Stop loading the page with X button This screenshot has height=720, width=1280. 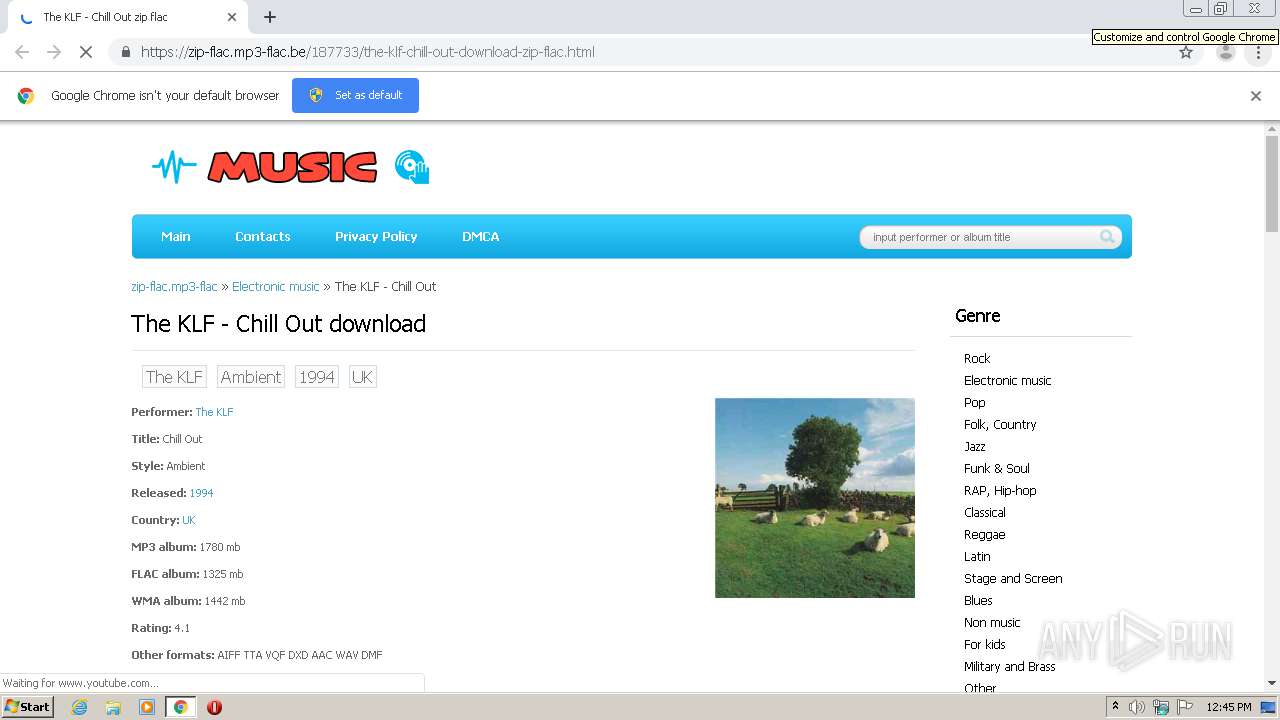coord(86,52)
